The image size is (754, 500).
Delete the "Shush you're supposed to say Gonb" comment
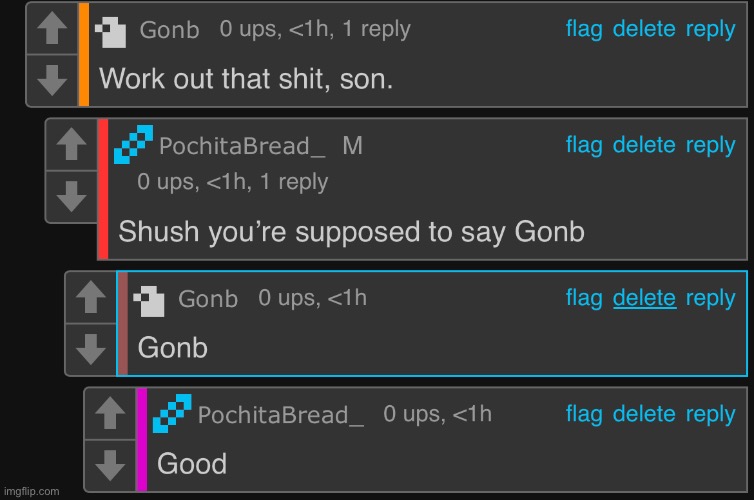[x=644, y=145]
